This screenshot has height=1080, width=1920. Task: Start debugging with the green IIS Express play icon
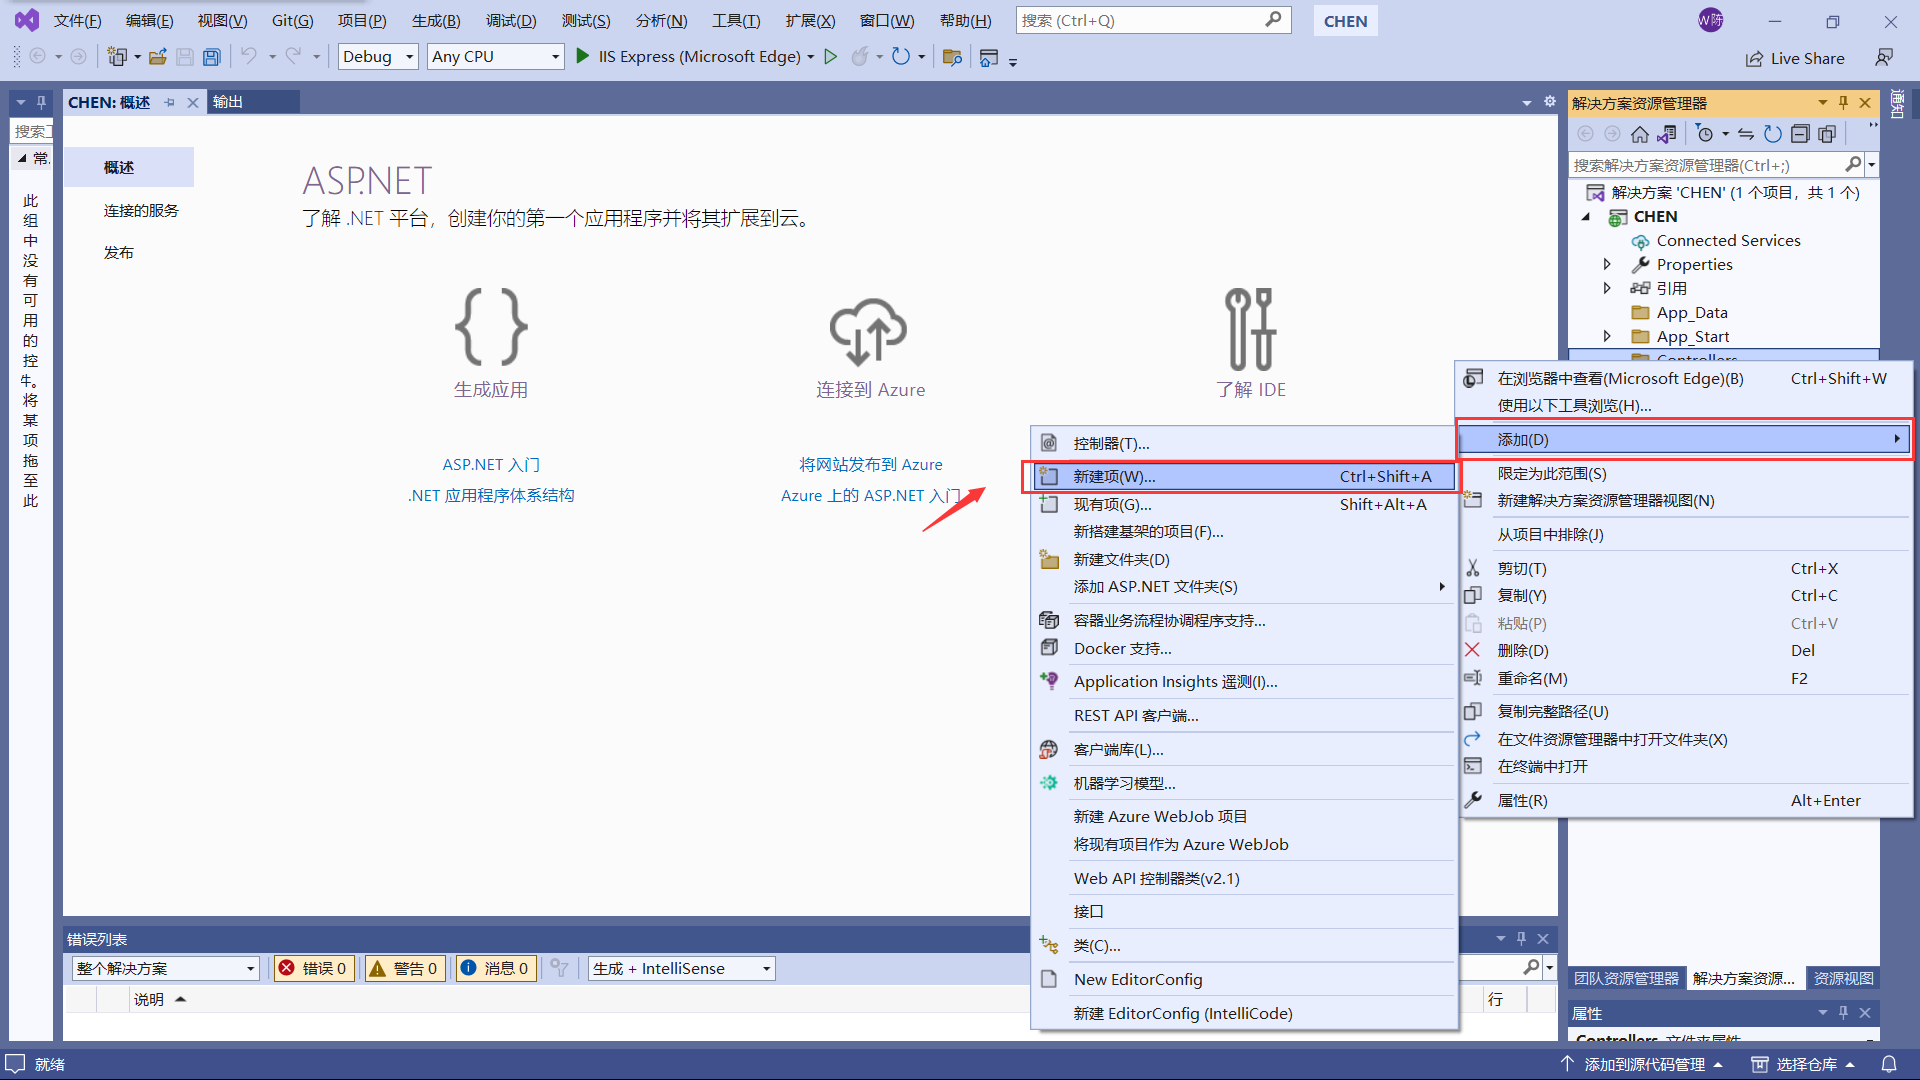click(583, 57)
